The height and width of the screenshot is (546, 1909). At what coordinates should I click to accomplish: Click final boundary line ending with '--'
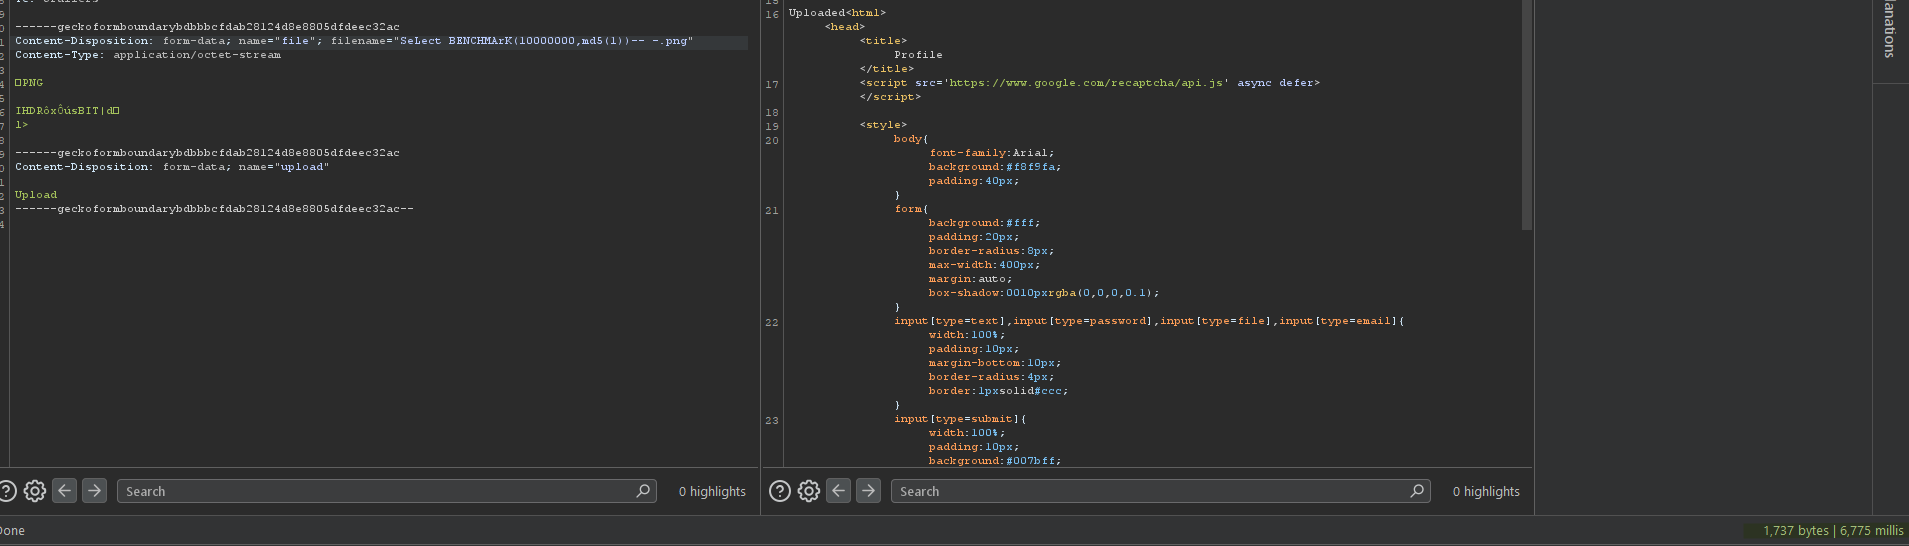[214, 209]
